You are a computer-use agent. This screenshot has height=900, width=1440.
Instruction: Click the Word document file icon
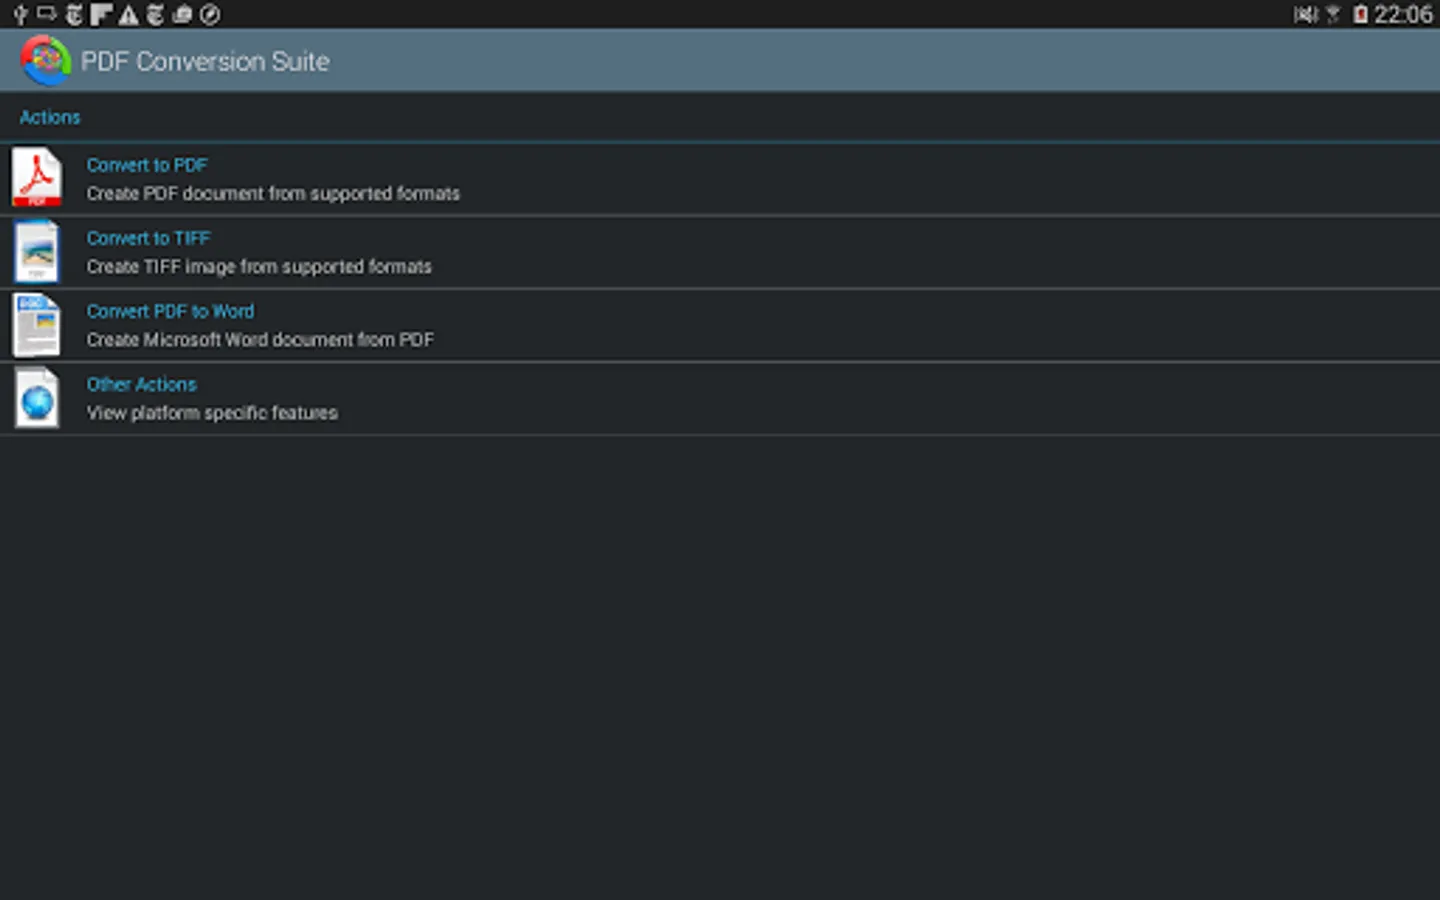[x=37, y=325]
